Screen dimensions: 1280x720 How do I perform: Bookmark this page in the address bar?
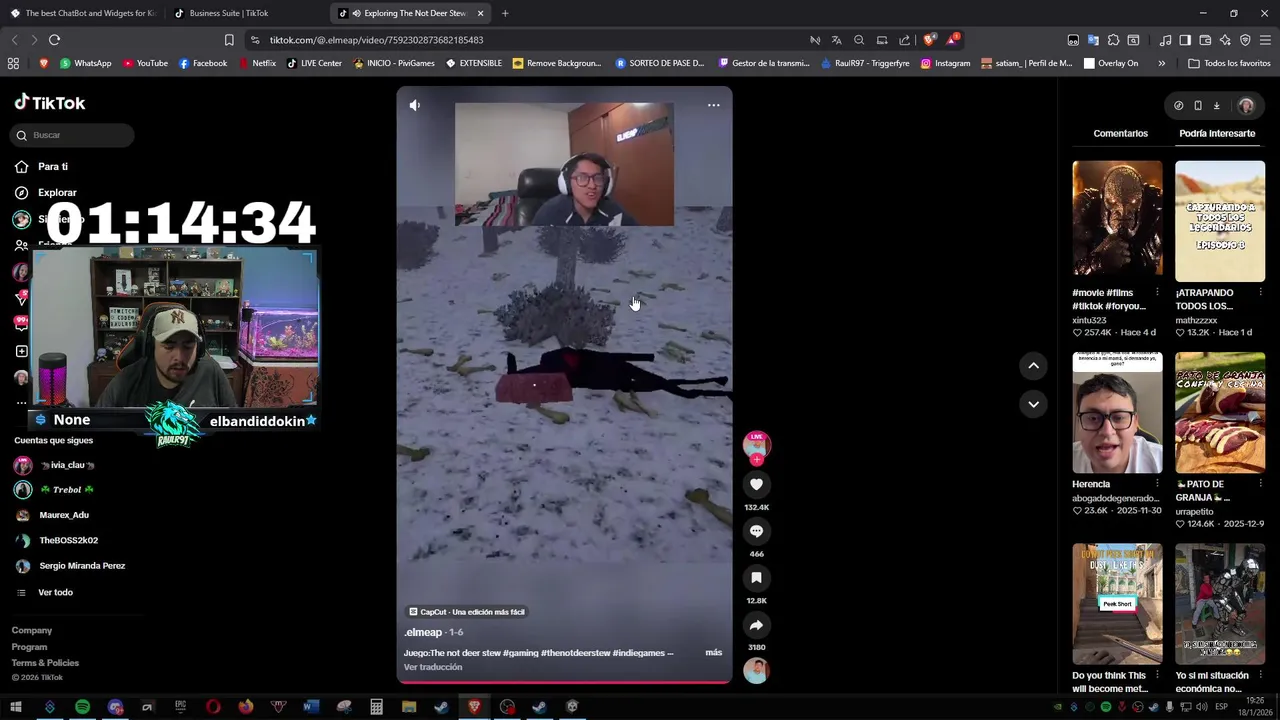(229, 40)
